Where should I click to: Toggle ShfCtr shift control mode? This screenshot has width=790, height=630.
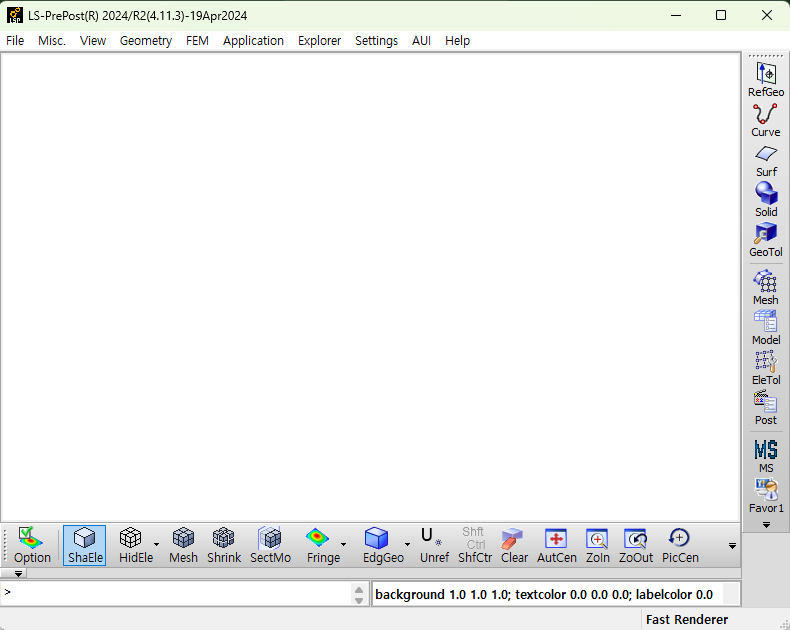(x=475, y=545)
